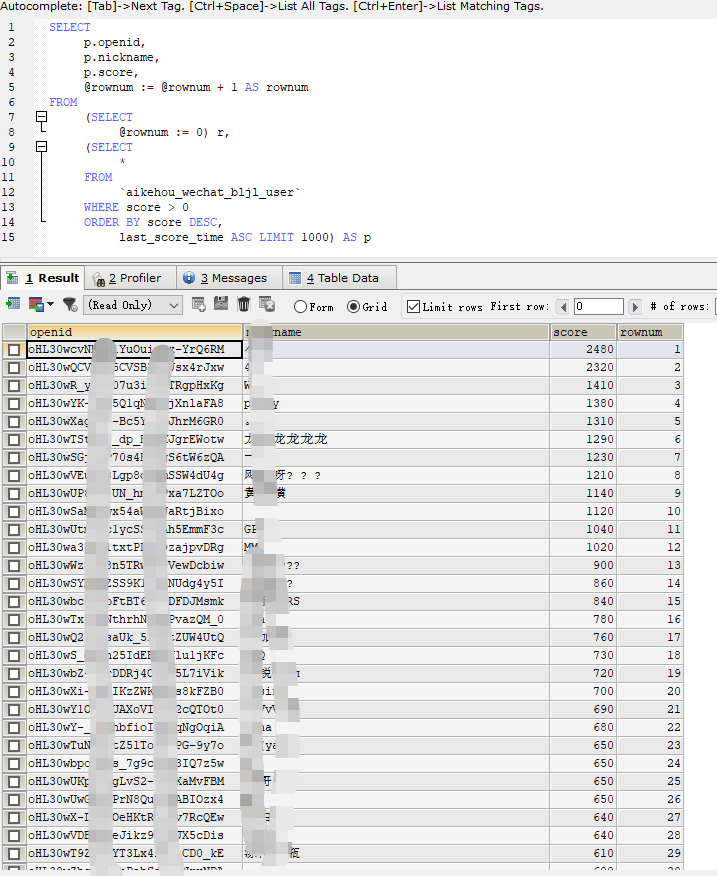Sort by the score column header
This screenshot has width=717, height=876.
tap(583, 332)
